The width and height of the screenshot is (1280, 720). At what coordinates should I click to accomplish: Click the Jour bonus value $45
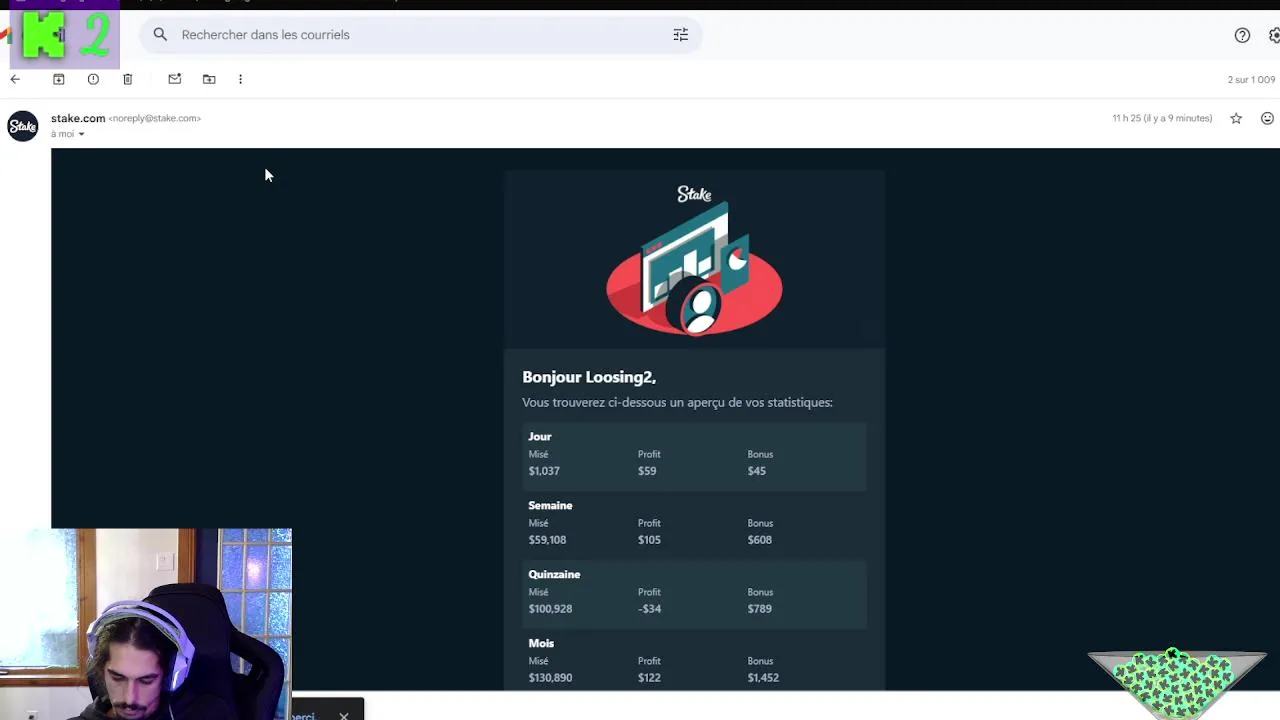(x=757, y=471)
